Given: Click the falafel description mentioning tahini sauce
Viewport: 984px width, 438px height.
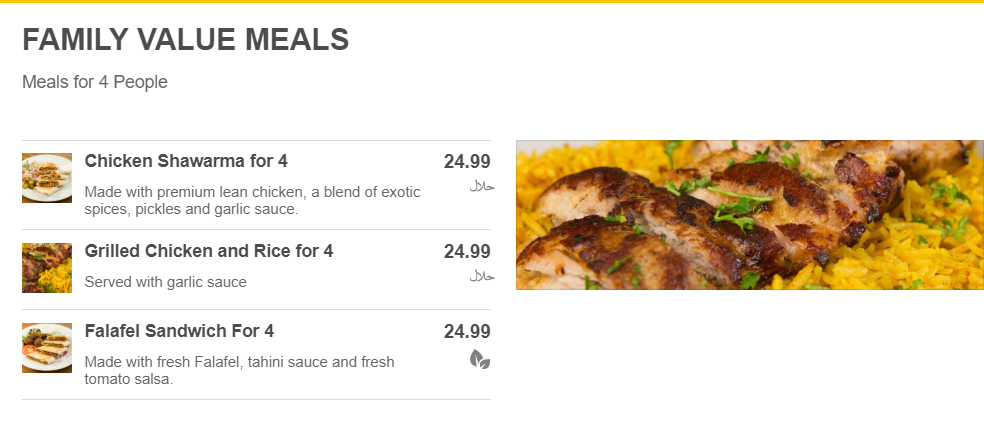Looking at the screenshot, I should coord(239,370).
